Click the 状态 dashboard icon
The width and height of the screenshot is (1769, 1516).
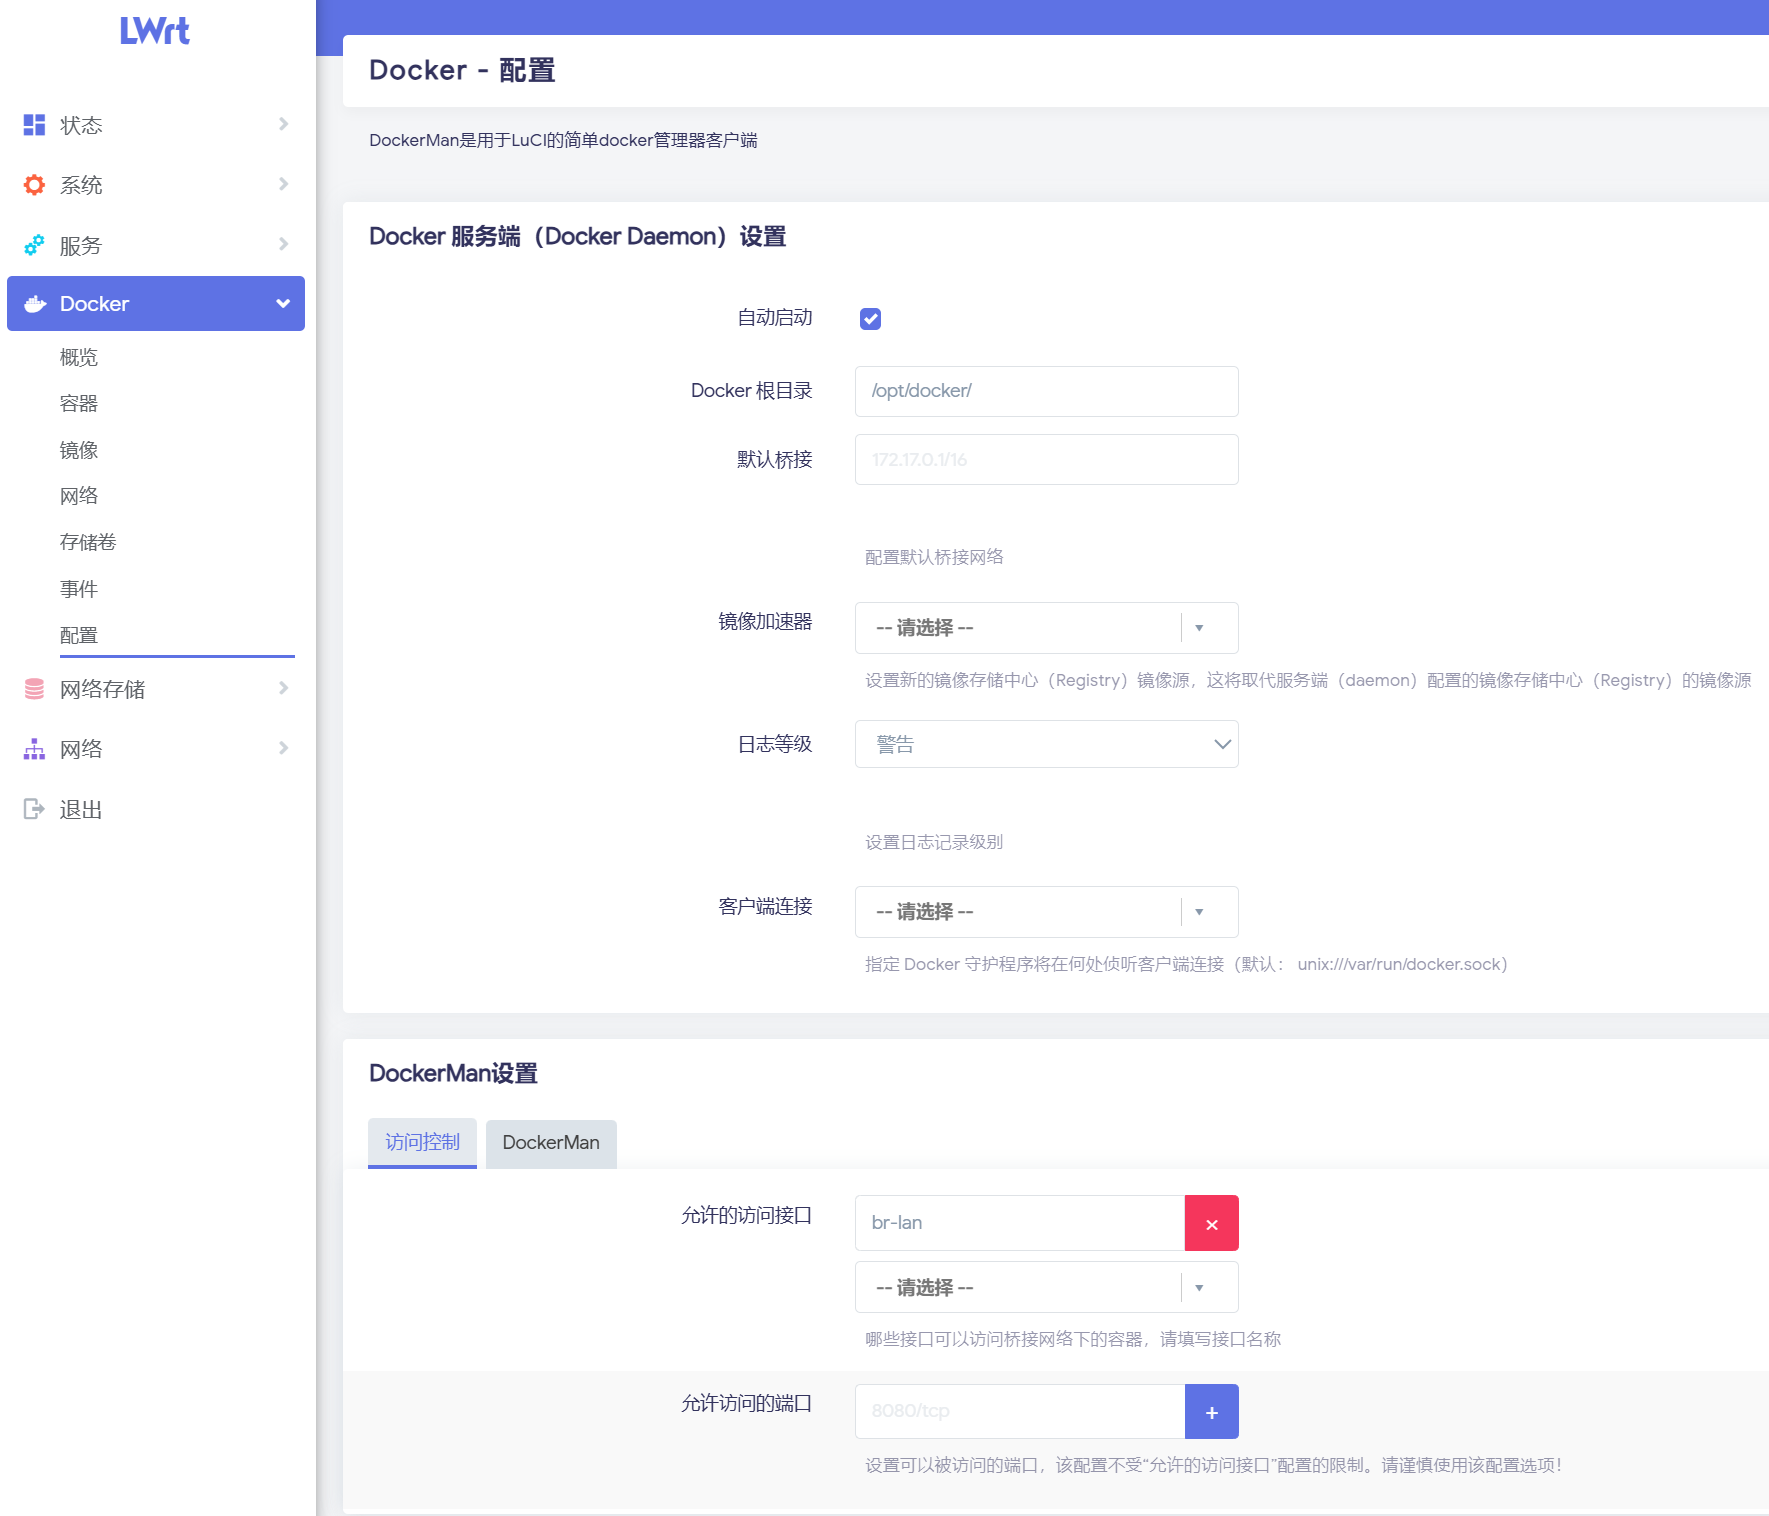pyautogui.click(x=34, y=124)
